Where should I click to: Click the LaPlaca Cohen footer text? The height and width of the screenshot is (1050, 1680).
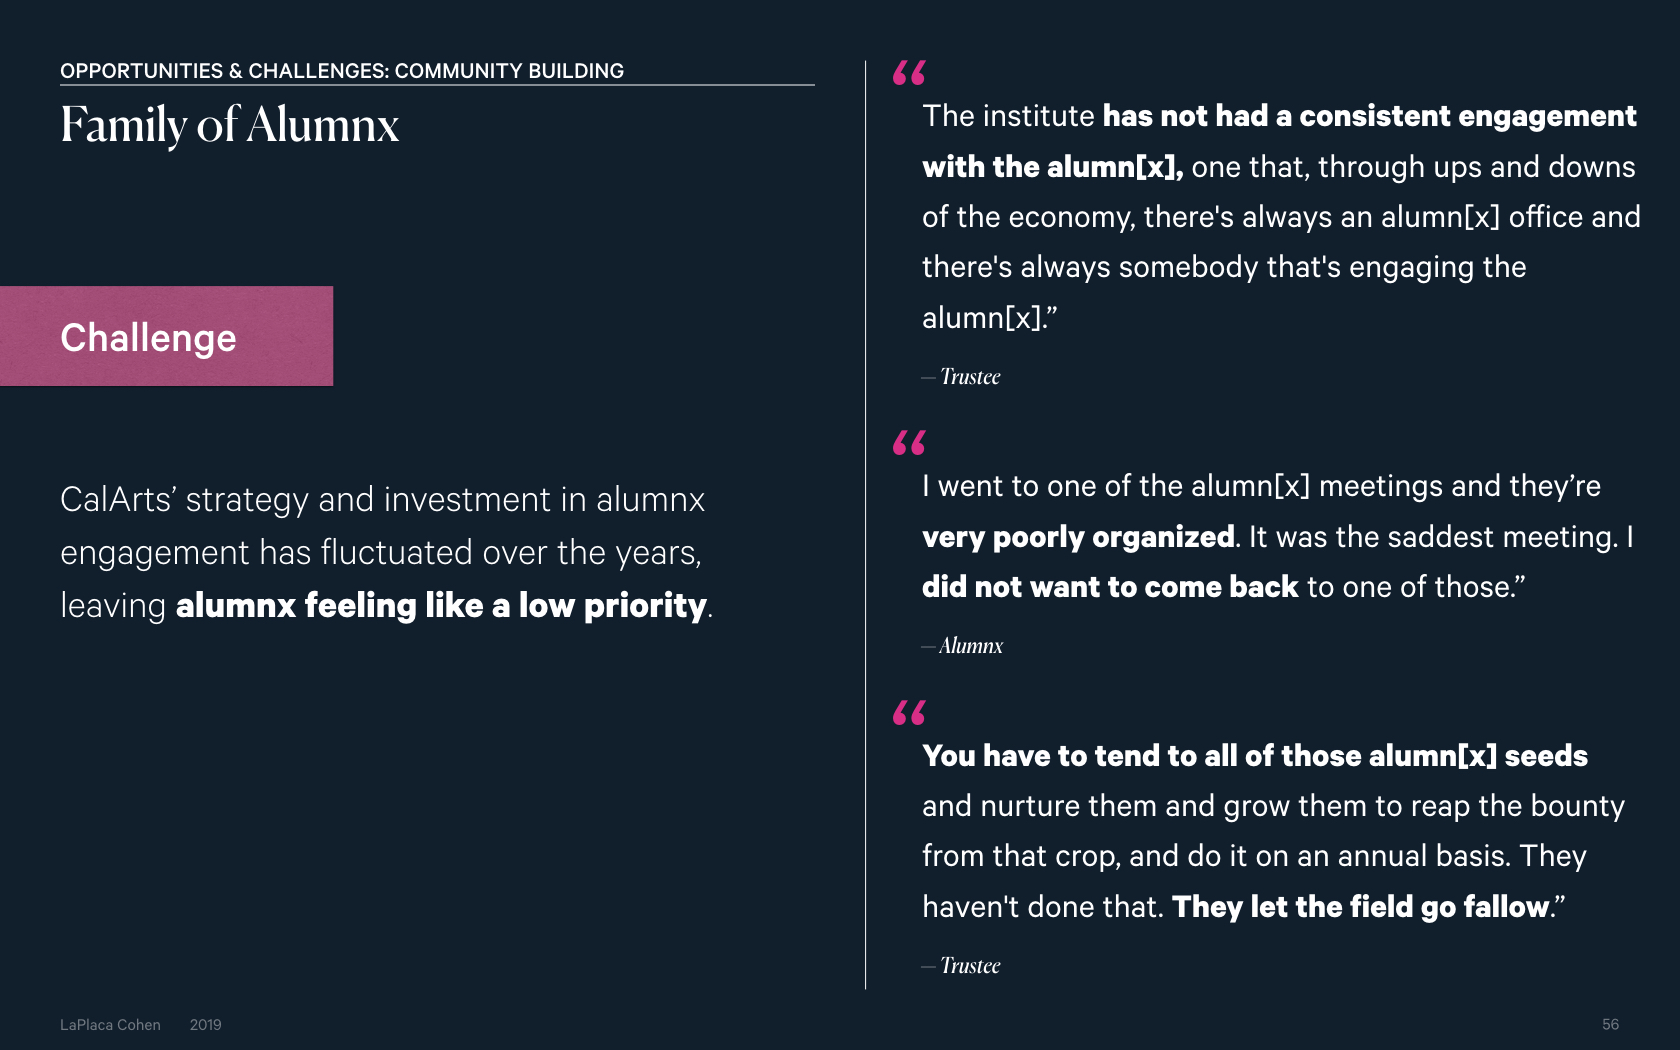point(110,1025)
